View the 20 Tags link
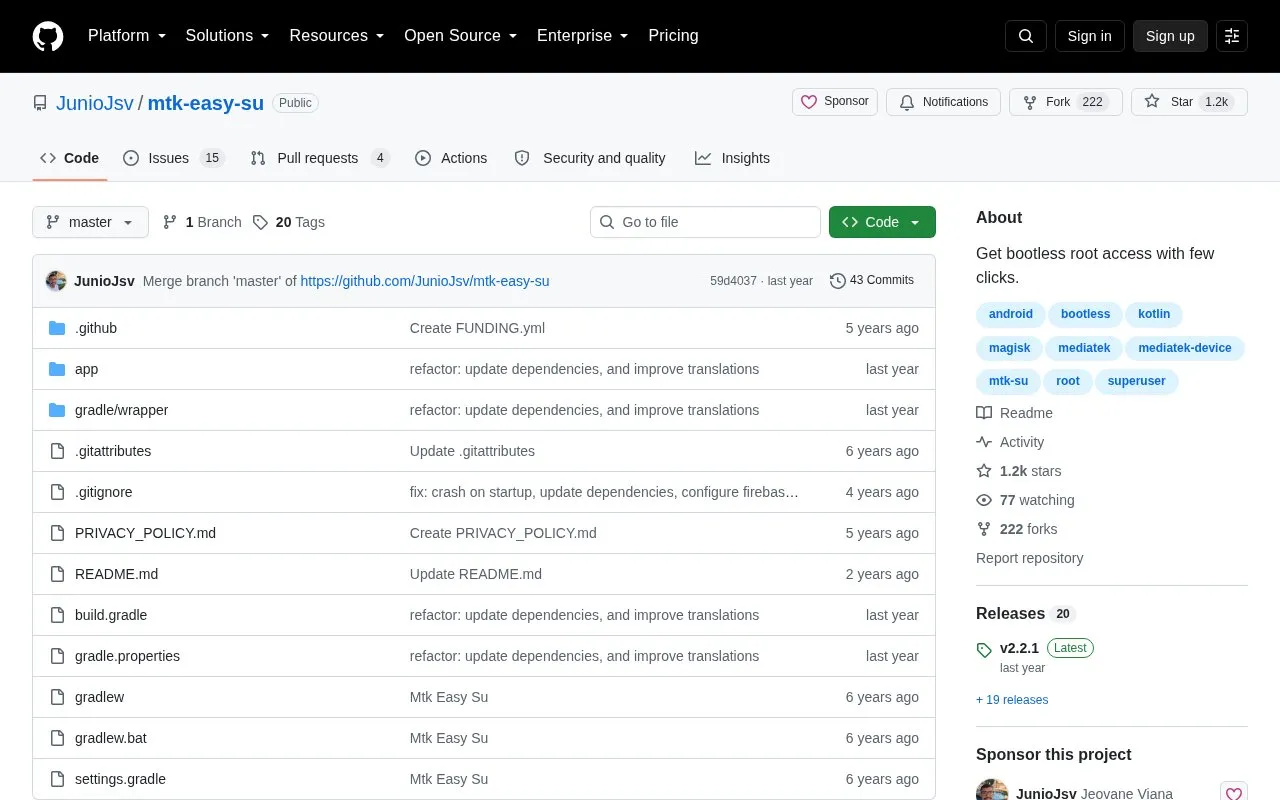The image size is (1280, 800). pos(289,222)
